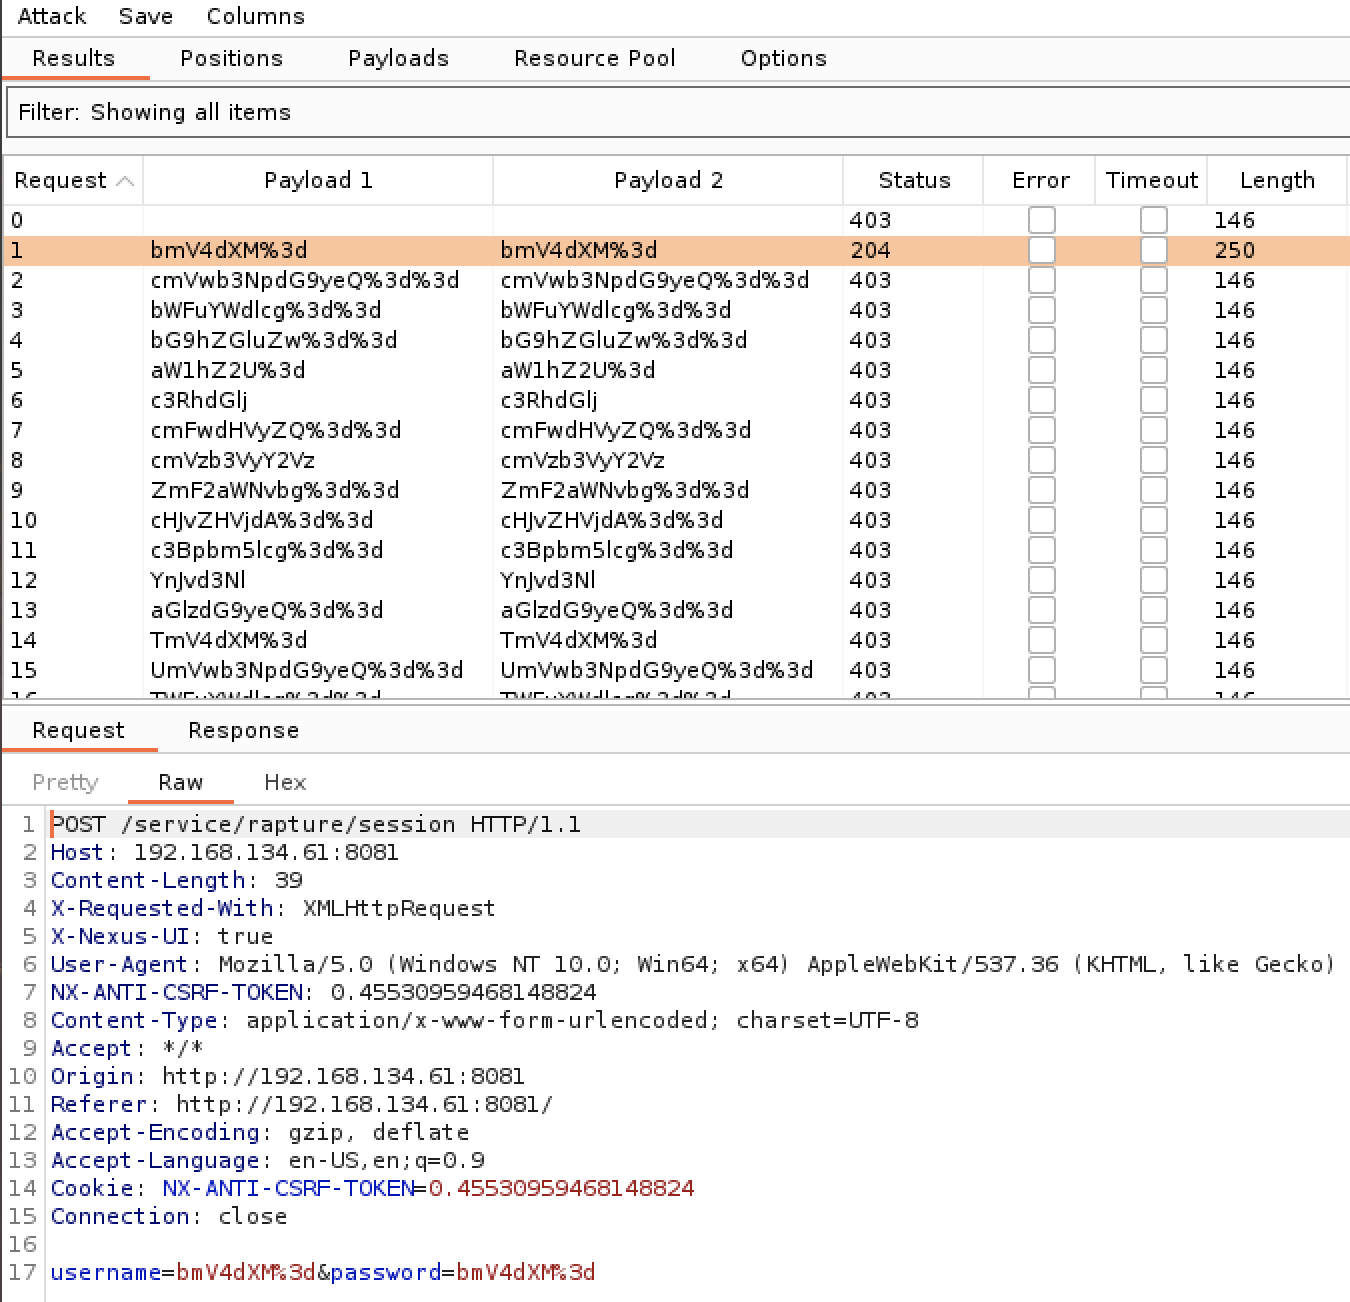The height and width of the screenshot is (1302, 1350).
Task: Select payload YnJvd3Nl in Payload 2
Action: [x=548, y=580]
